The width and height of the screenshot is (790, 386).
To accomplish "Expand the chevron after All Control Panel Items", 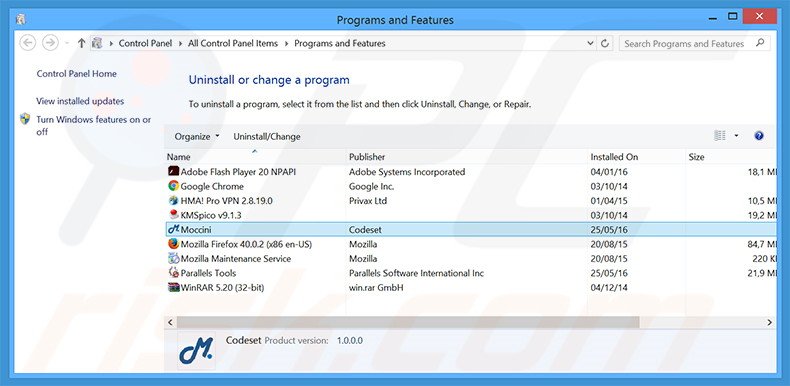I will [286, 43].
